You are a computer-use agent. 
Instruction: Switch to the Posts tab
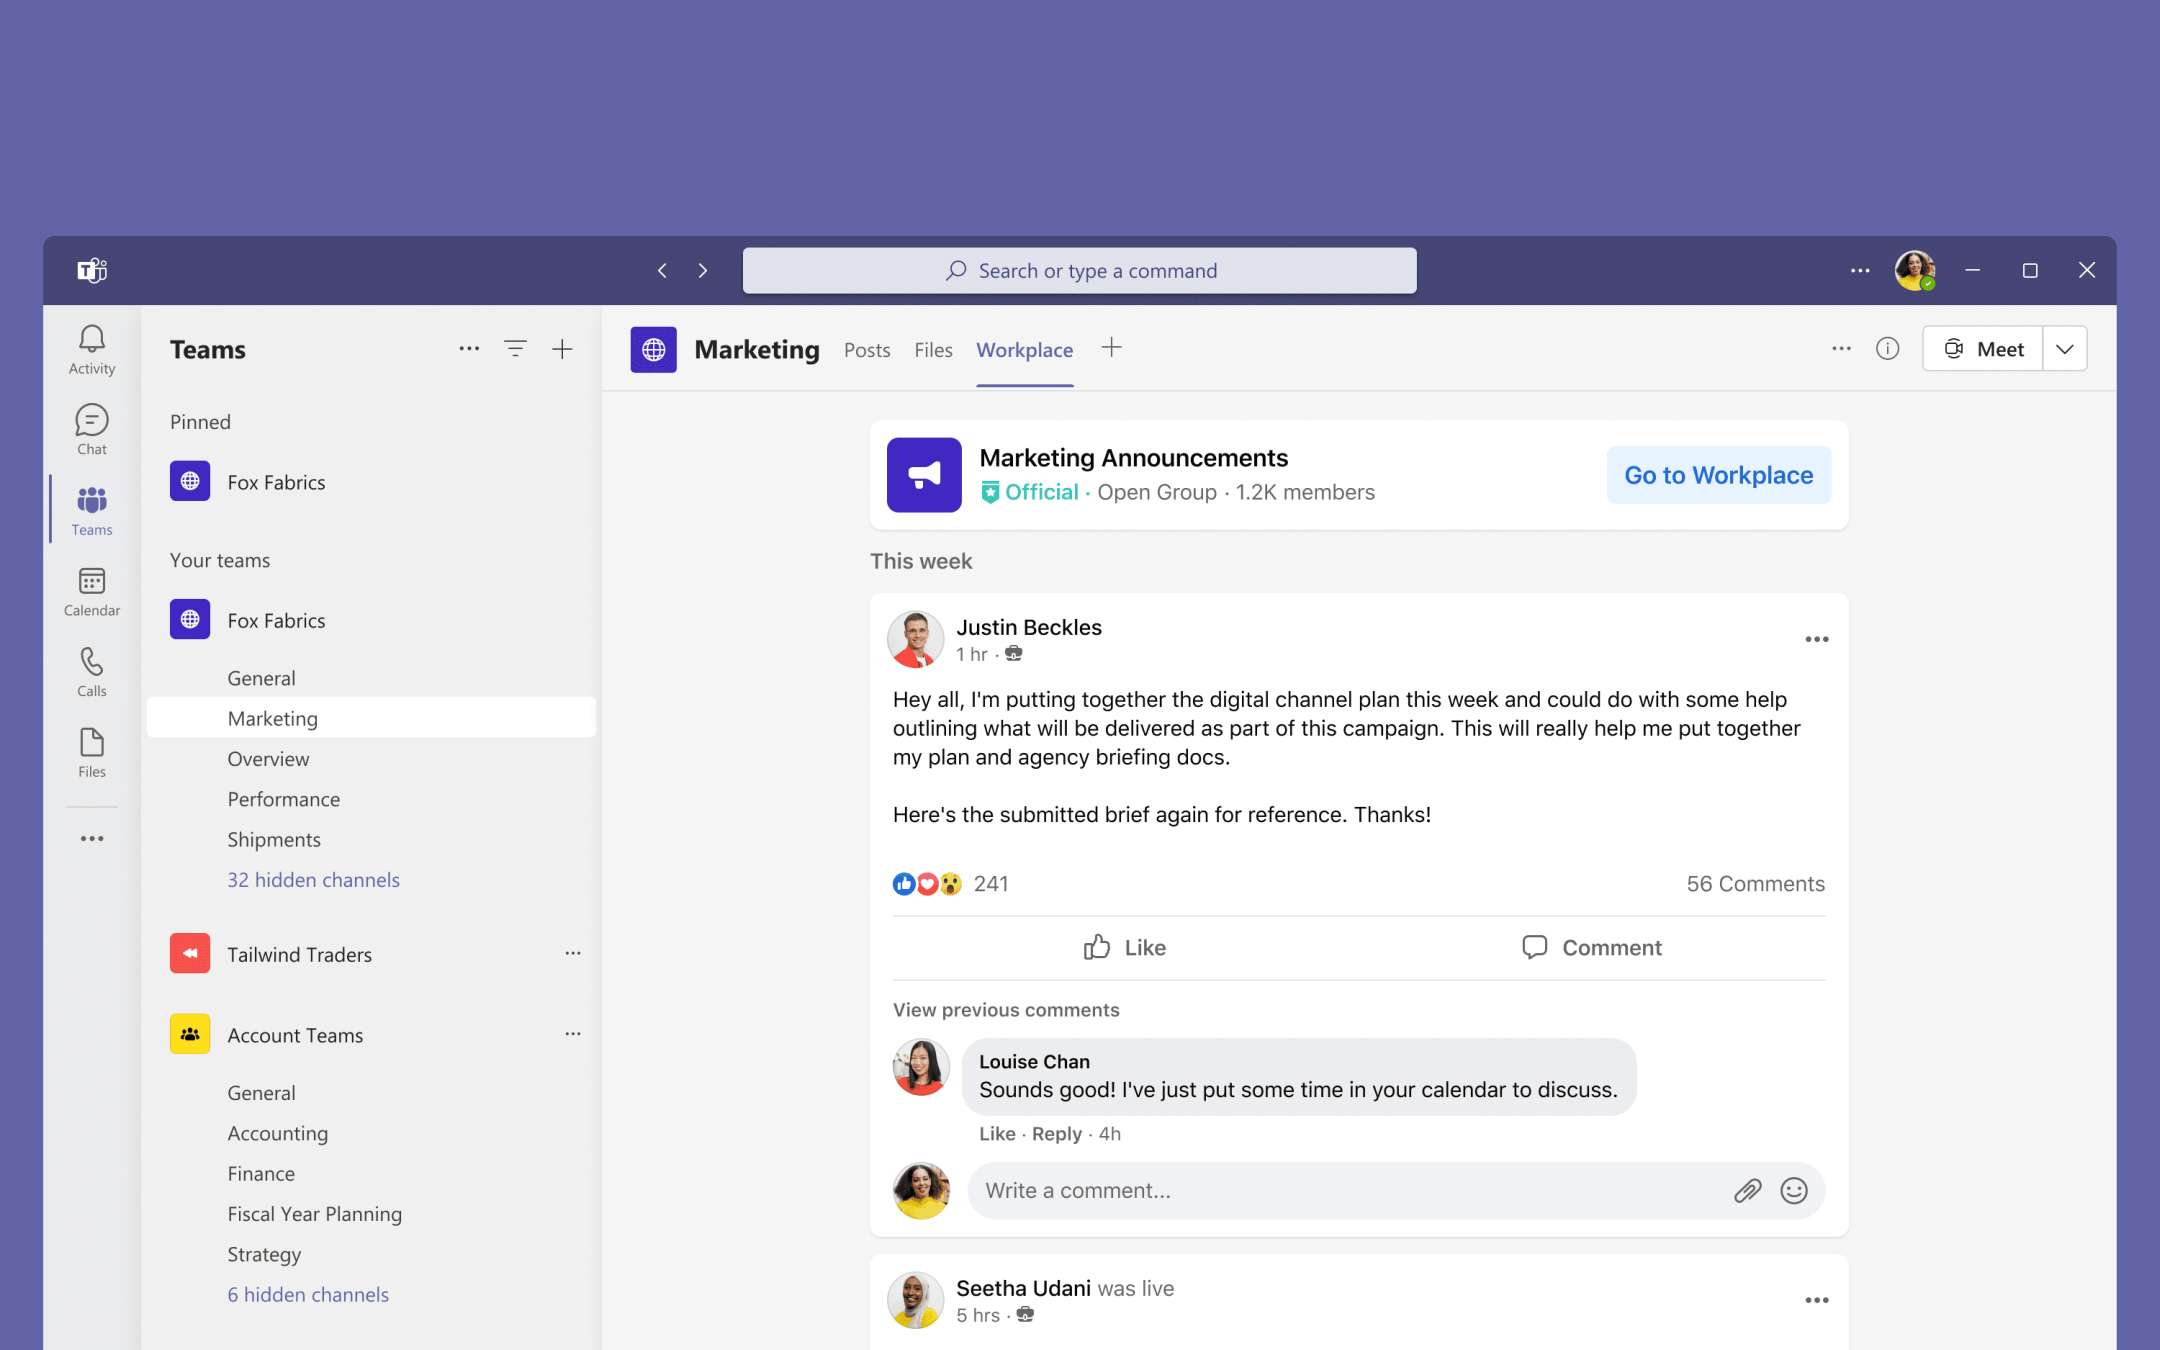tap(866, 350)
